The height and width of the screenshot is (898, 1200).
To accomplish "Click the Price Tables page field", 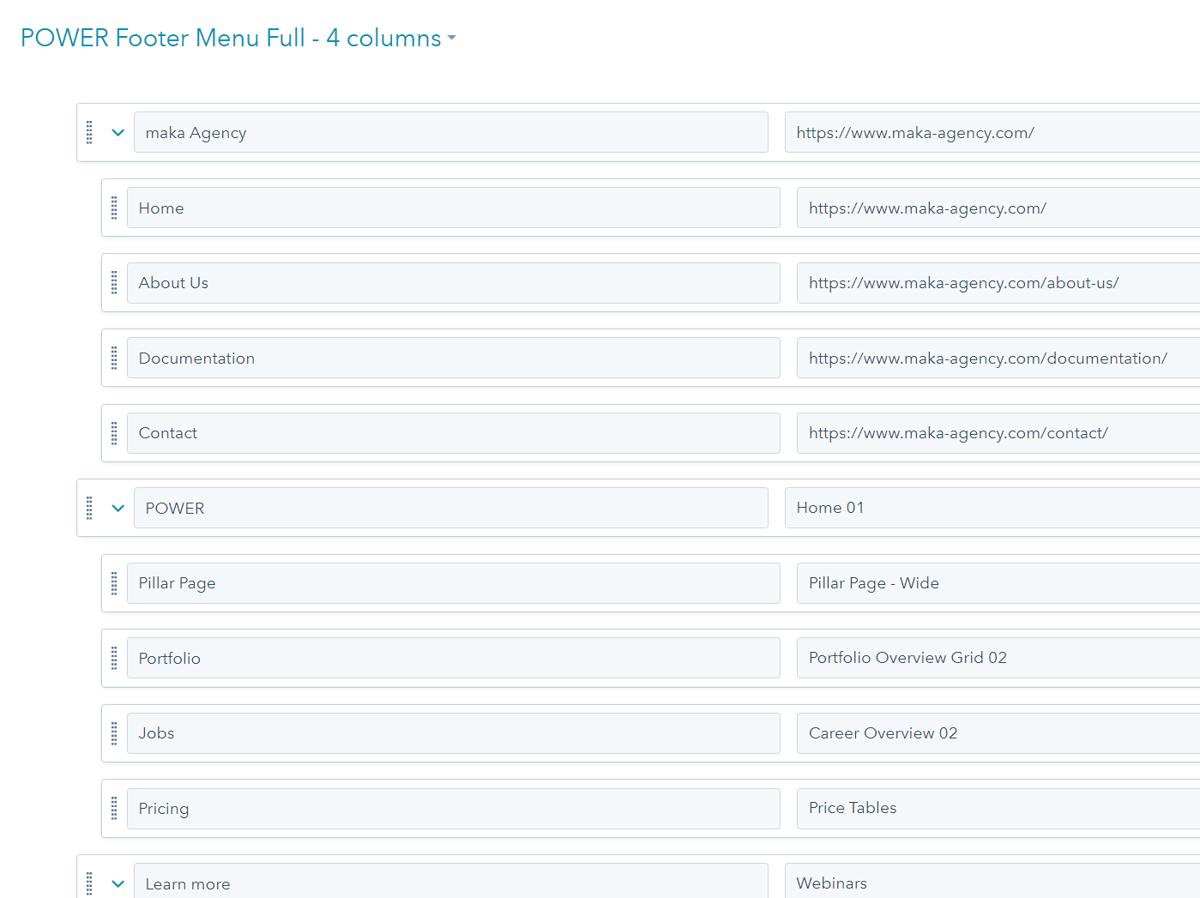I will (x=990, y=808).
